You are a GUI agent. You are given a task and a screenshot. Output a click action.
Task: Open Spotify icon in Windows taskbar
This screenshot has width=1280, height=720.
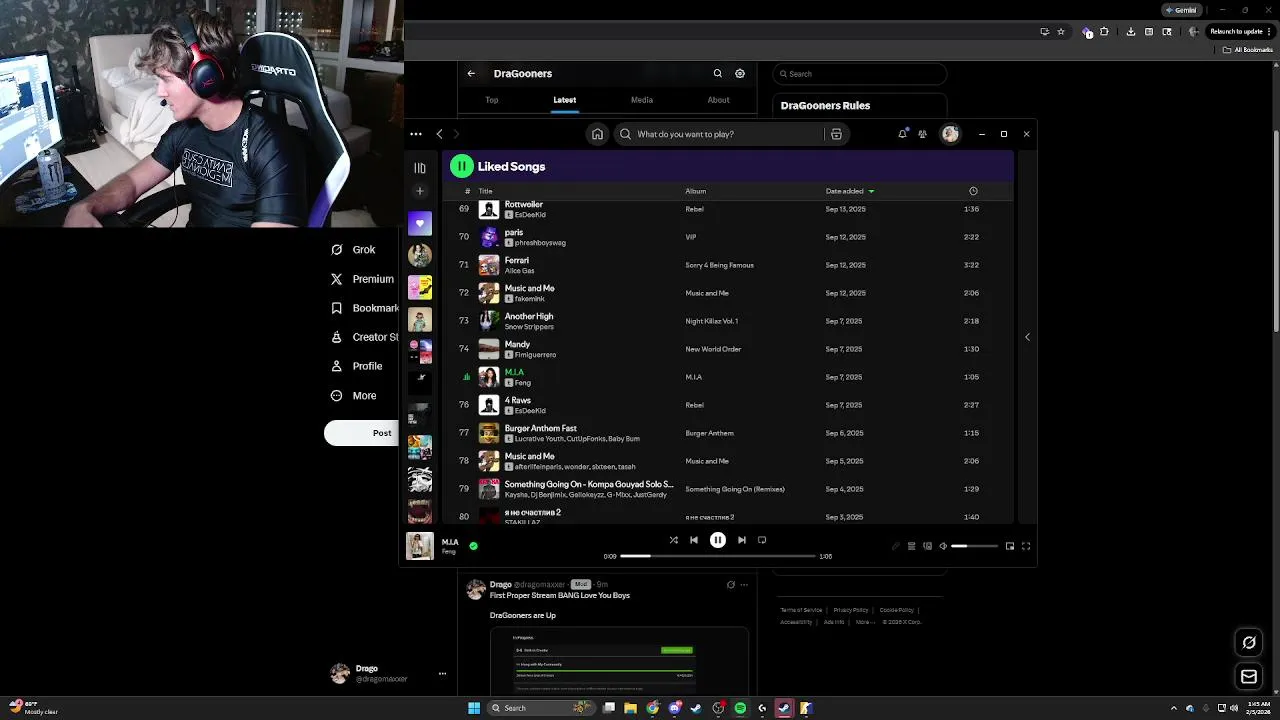click(740, 708)
